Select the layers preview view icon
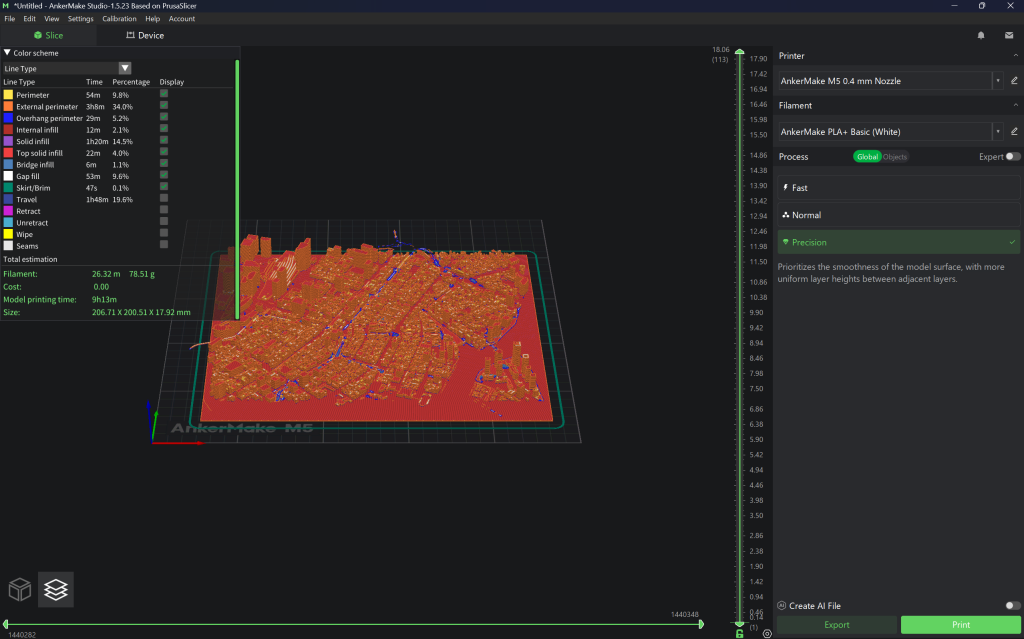Viewport: 1024px width, 639px height. (x=56, y=590)
